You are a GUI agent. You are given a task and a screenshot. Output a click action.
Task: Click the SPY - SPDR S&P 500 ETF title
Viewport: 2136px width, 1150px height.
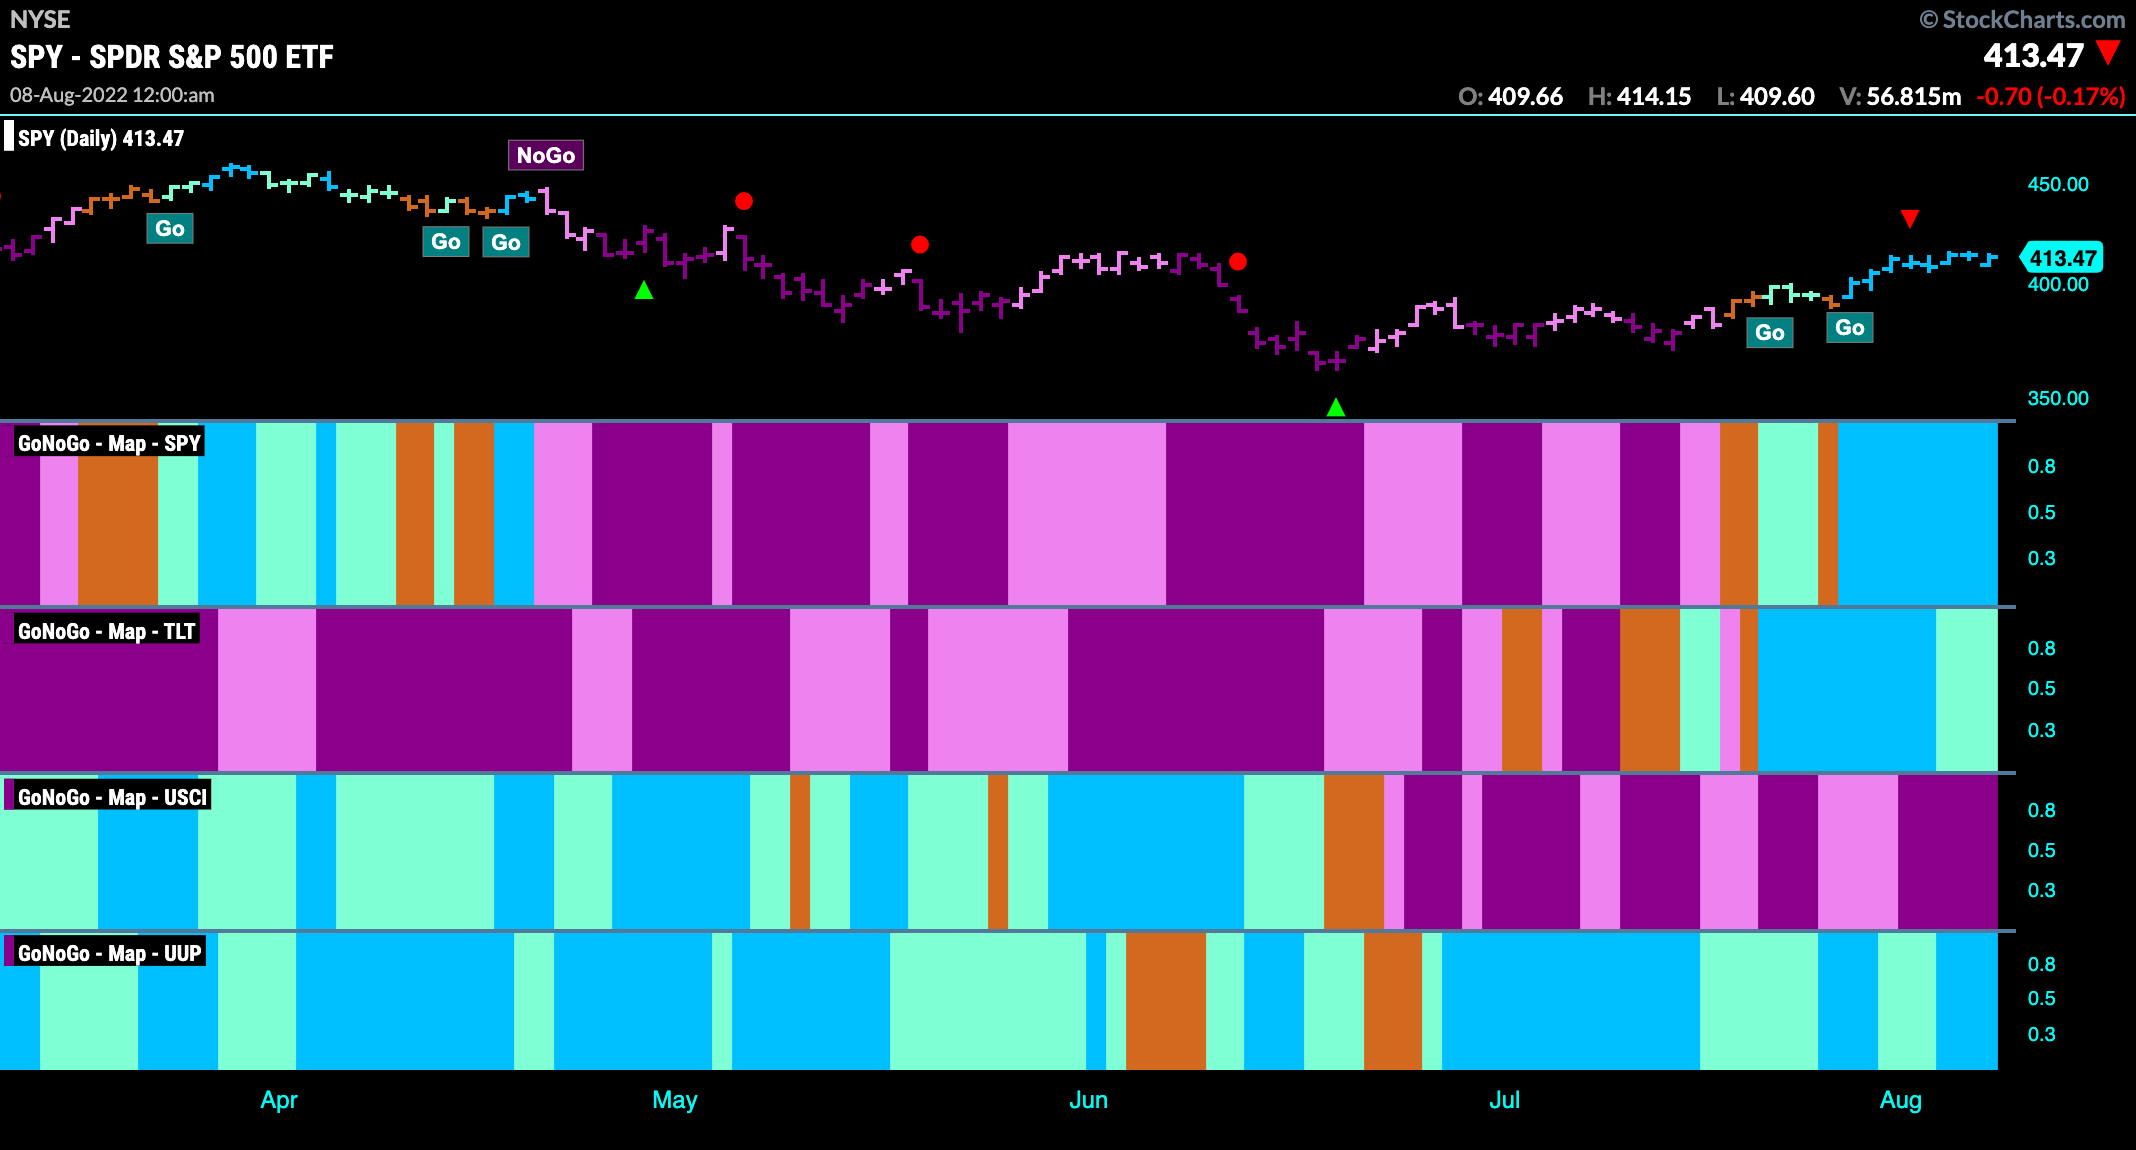(x=172, y=57)
